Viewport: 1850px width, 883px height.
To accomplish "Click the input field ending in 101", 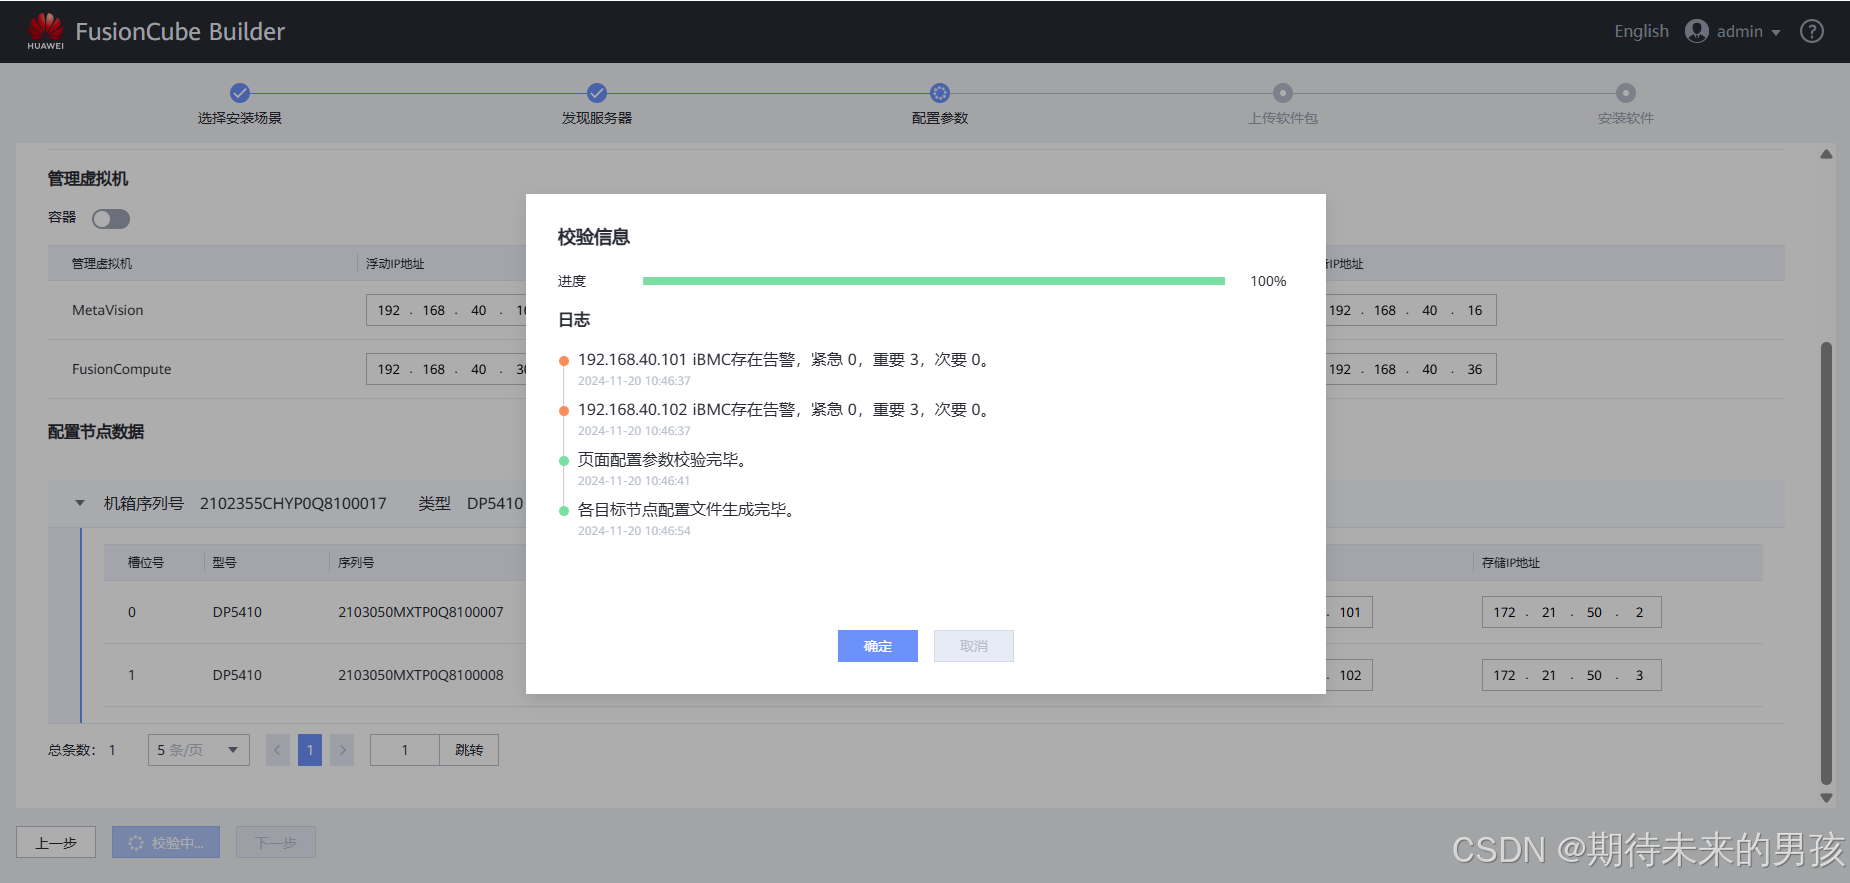I will 1349,612.
